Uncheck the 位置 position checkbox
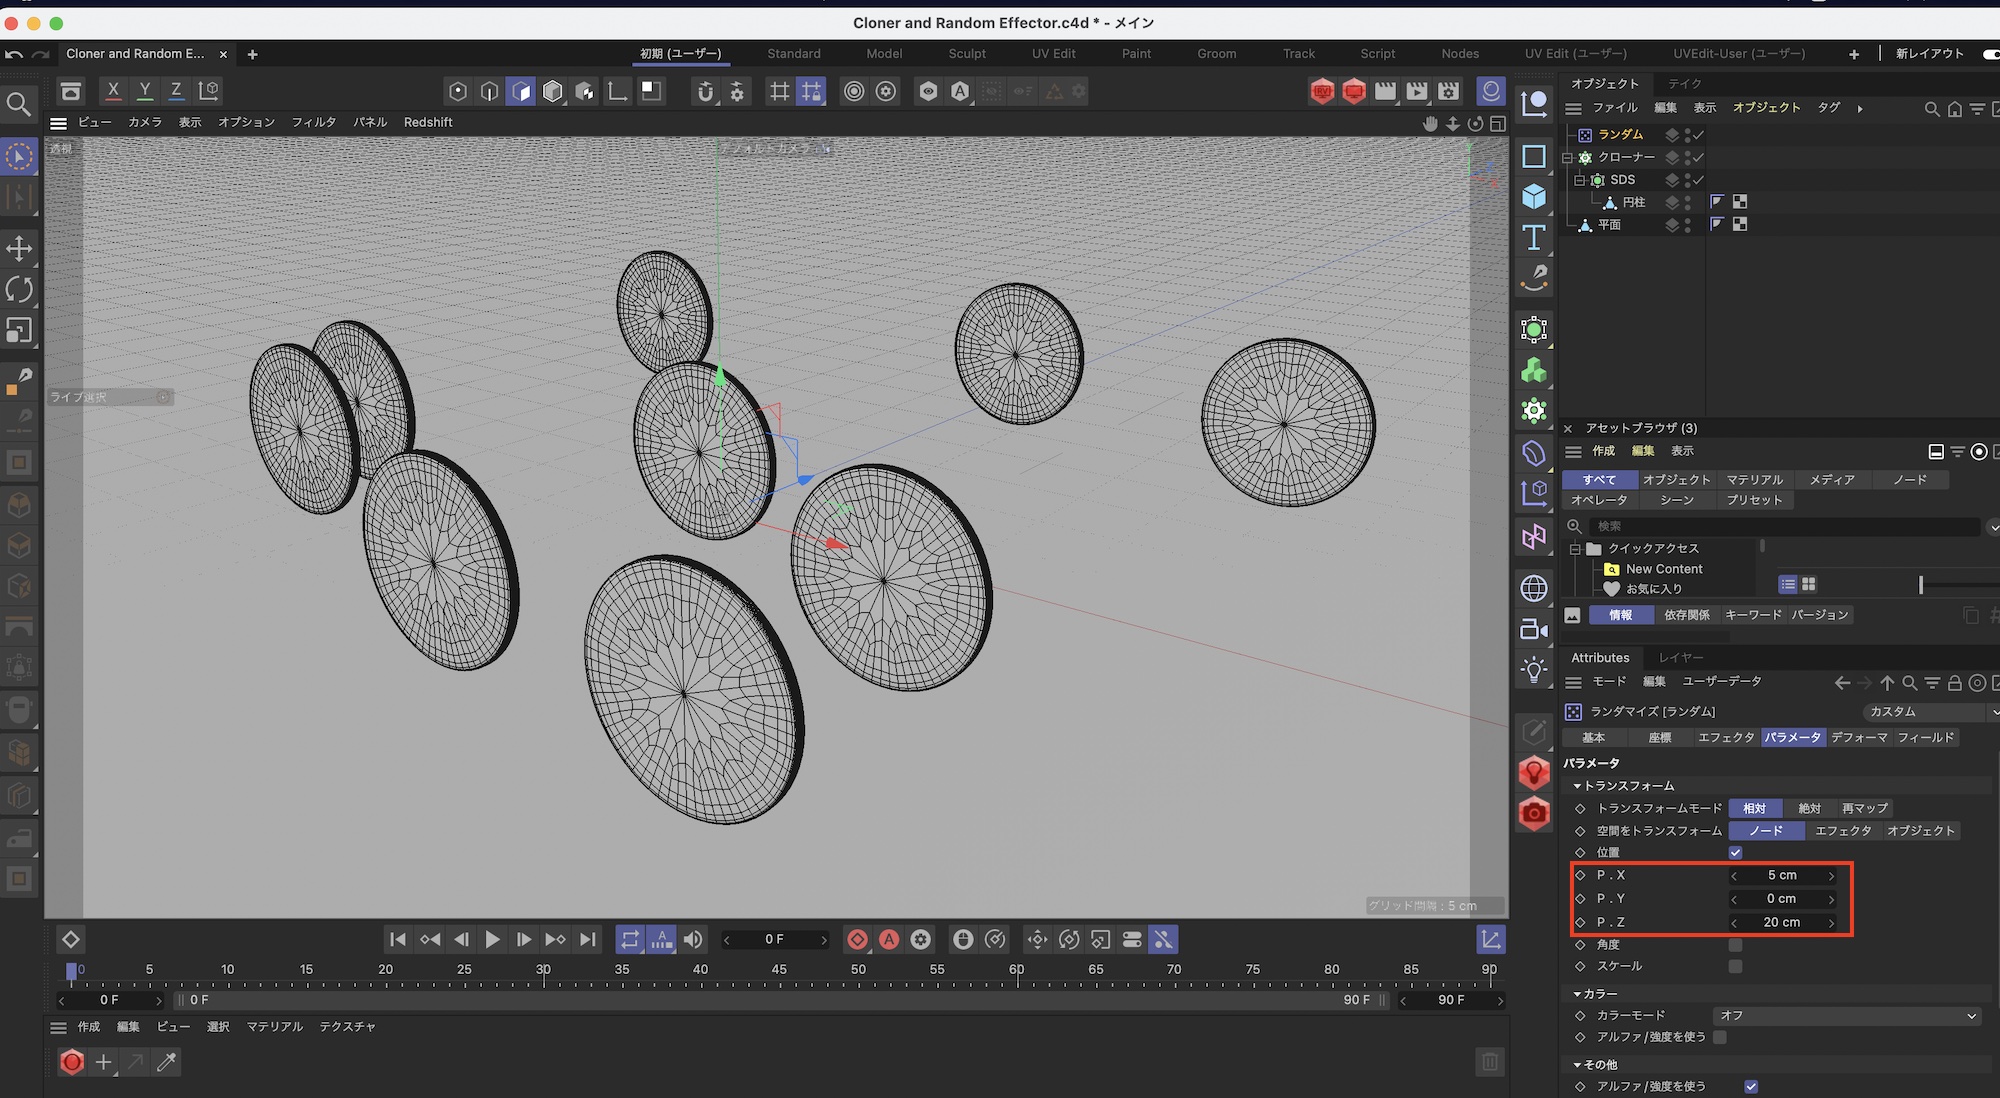 [x=1735, y=852]
